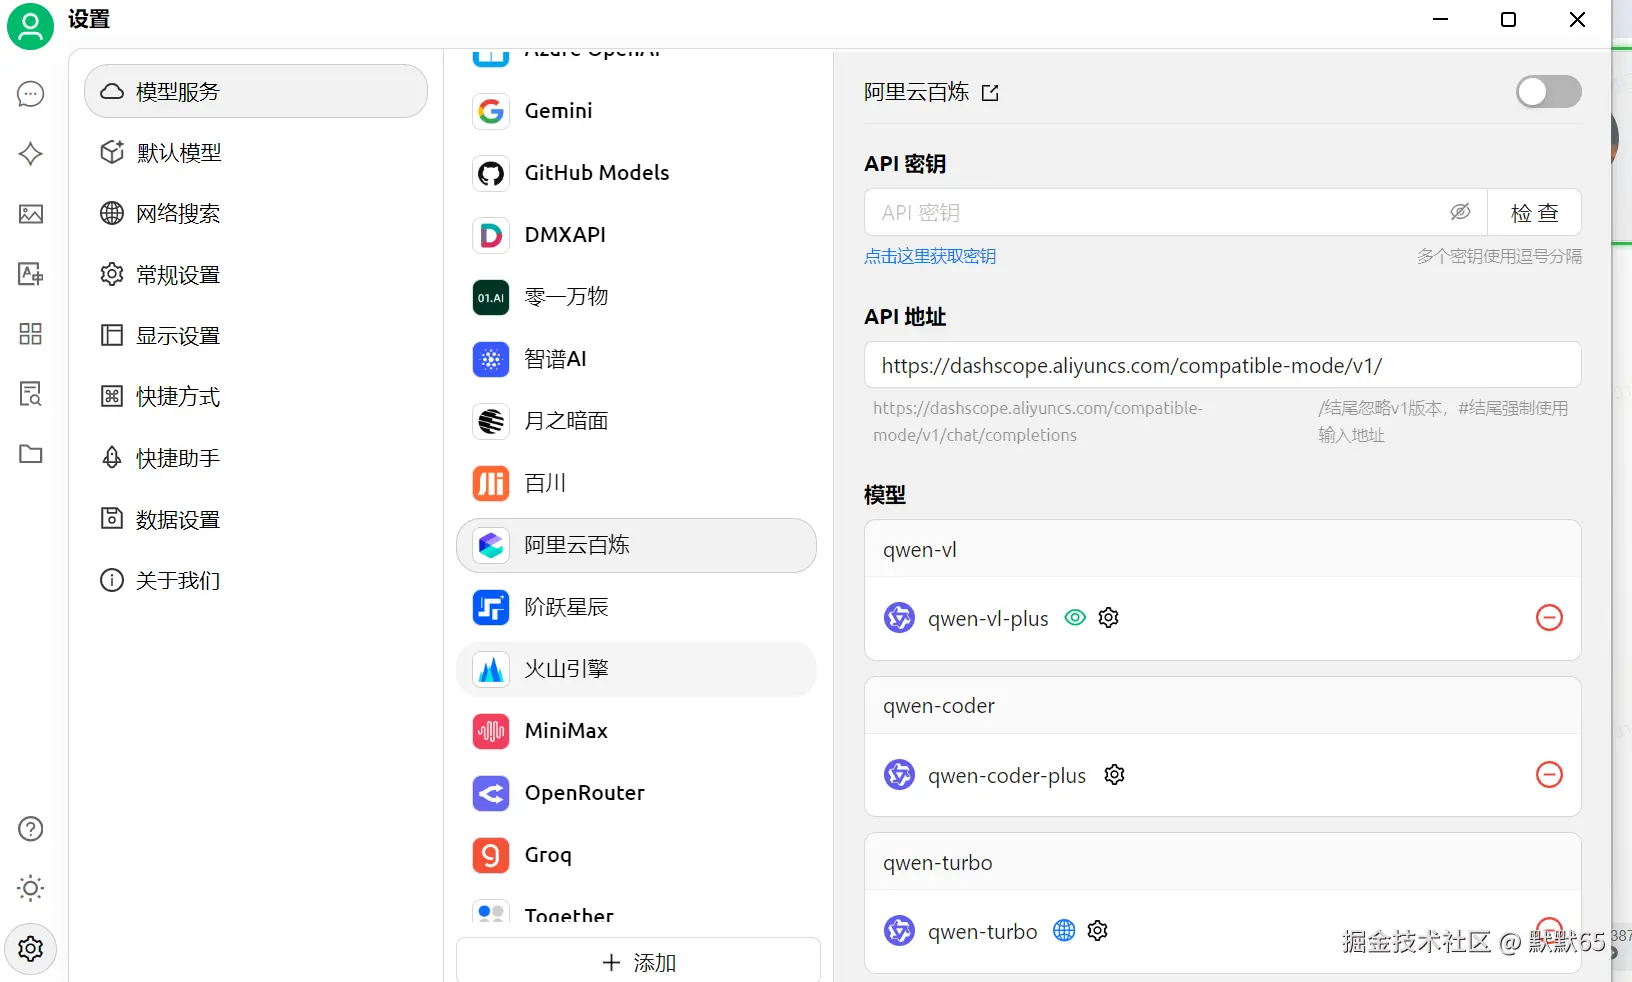Select the MiniMax provider
1632x982 pixels.
coord(636,731)
